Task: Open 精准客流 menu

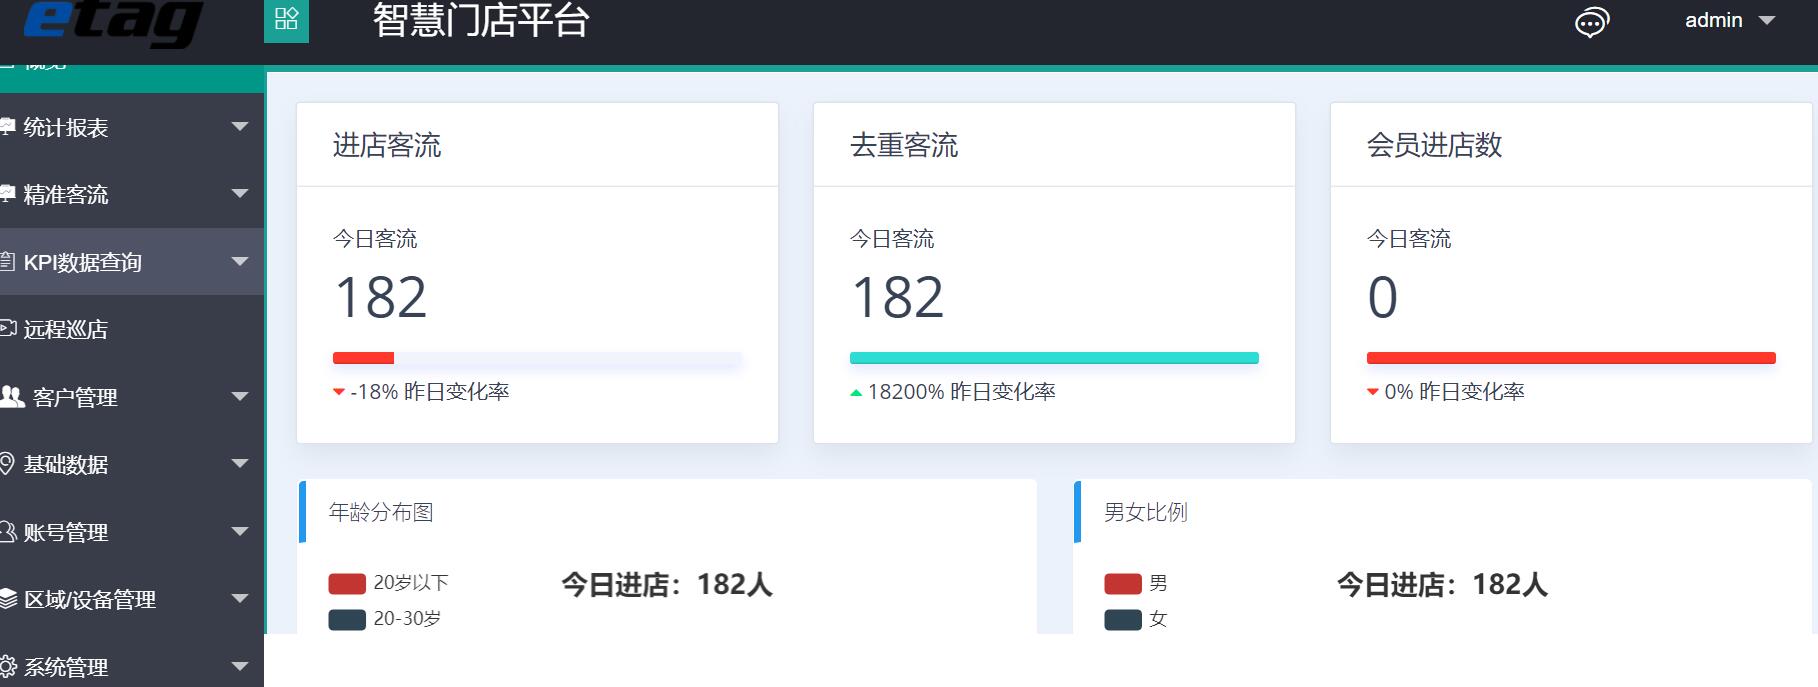Action: 132,194
